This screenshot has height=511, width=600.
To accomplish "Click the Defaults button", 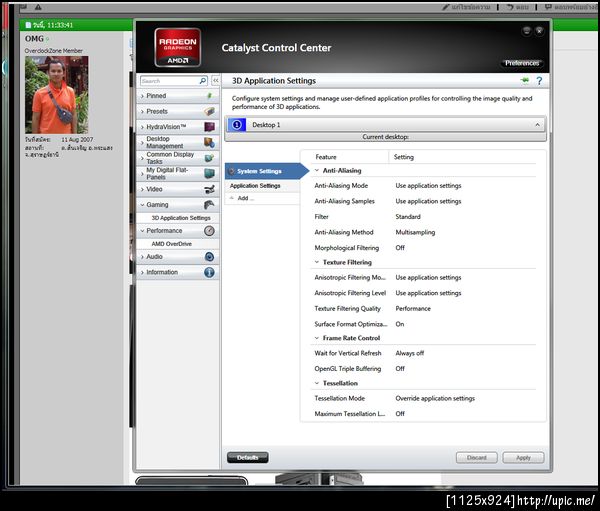I will coord(248,457).
